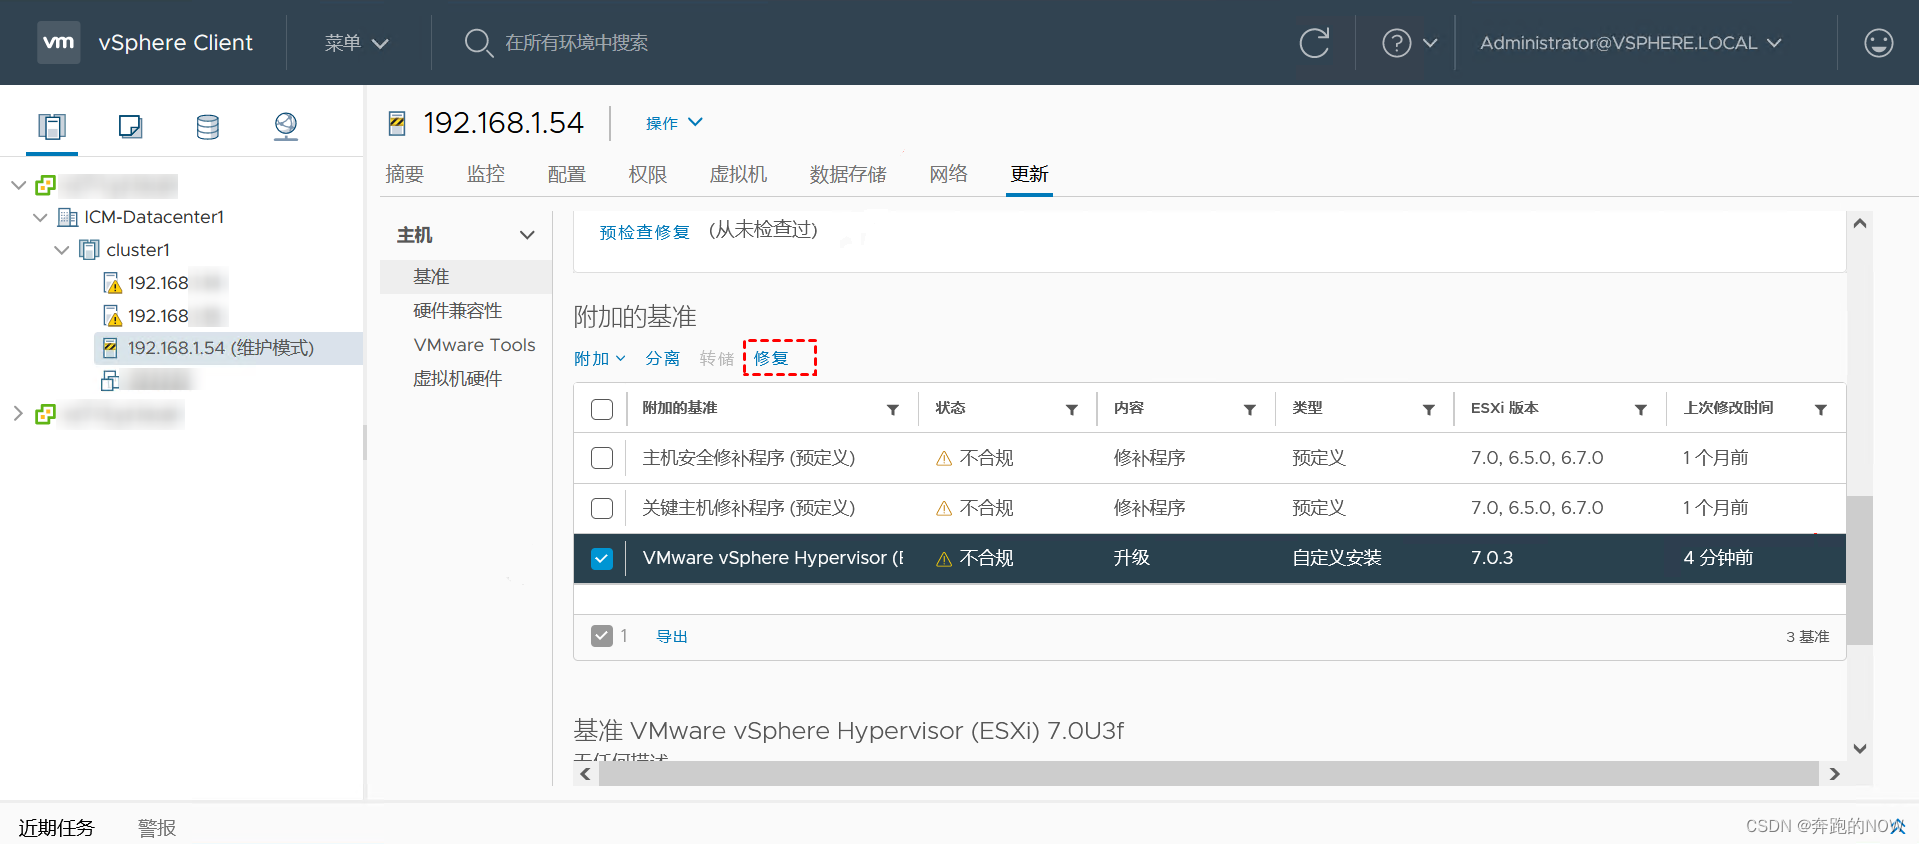
Task: Open the 菜单 dropdown
Action: [x=356, y=43]
